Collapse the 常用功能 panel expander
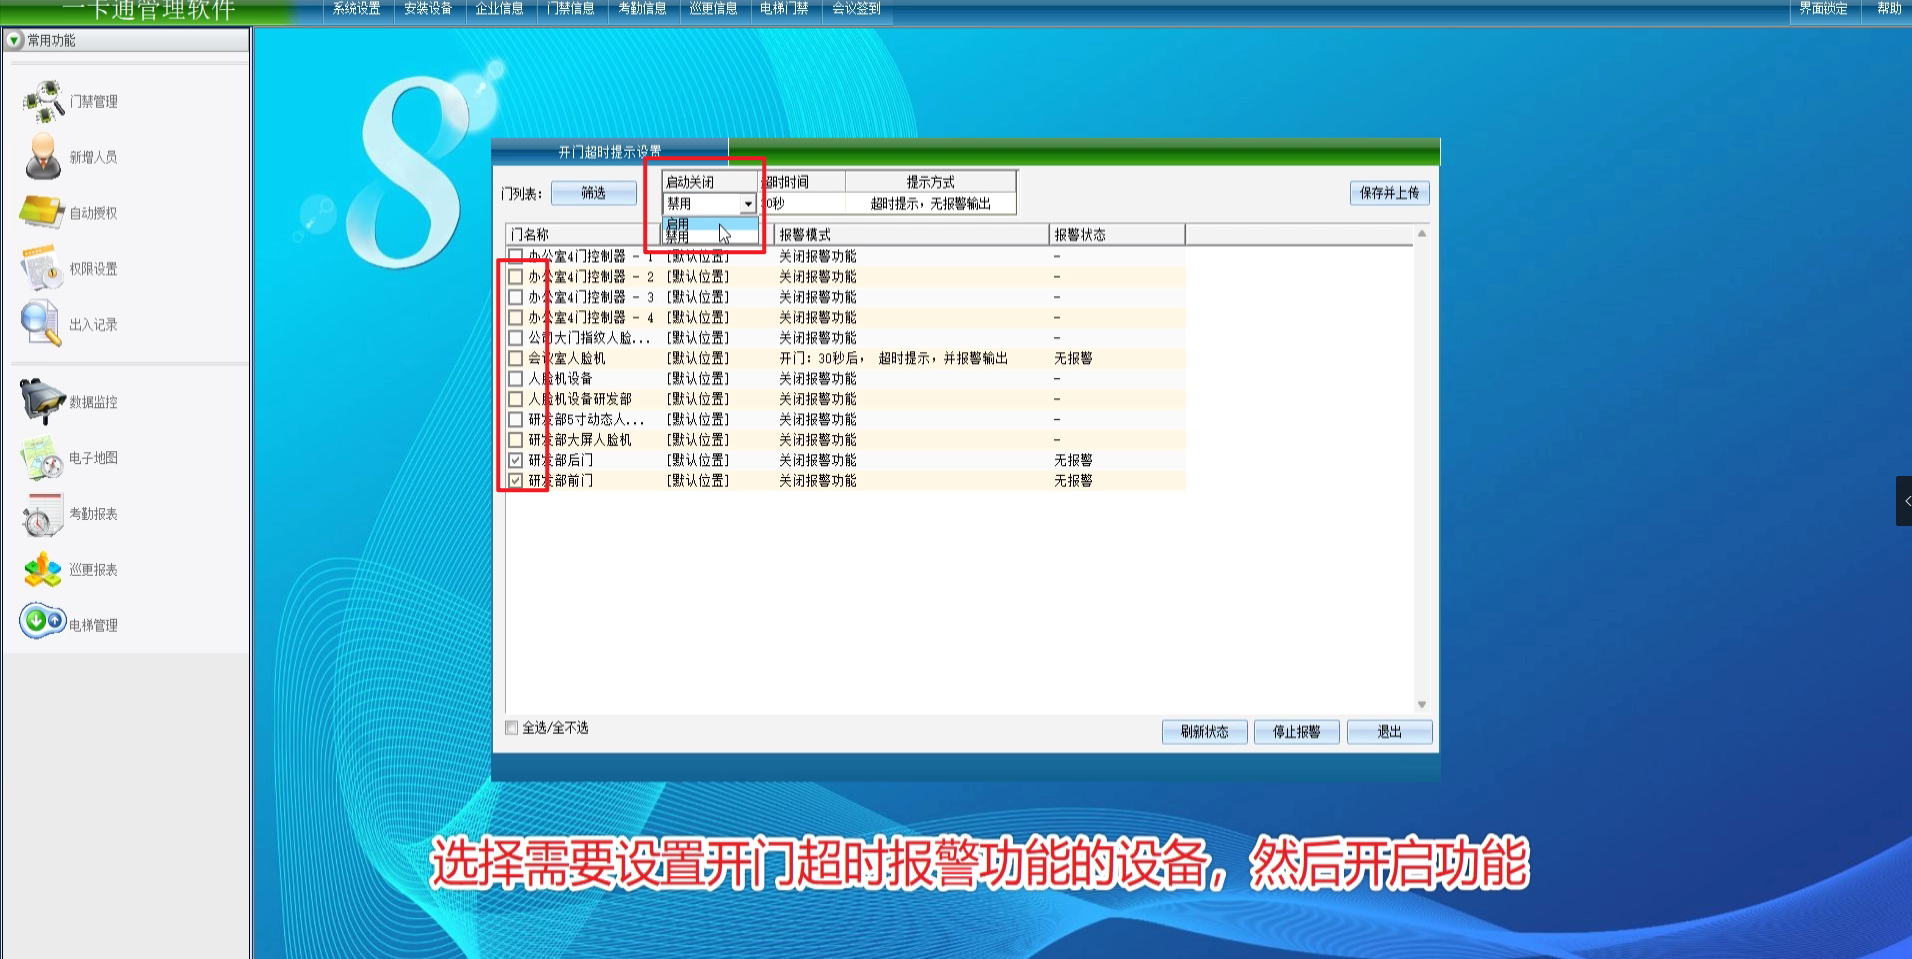 click(14, 40)
